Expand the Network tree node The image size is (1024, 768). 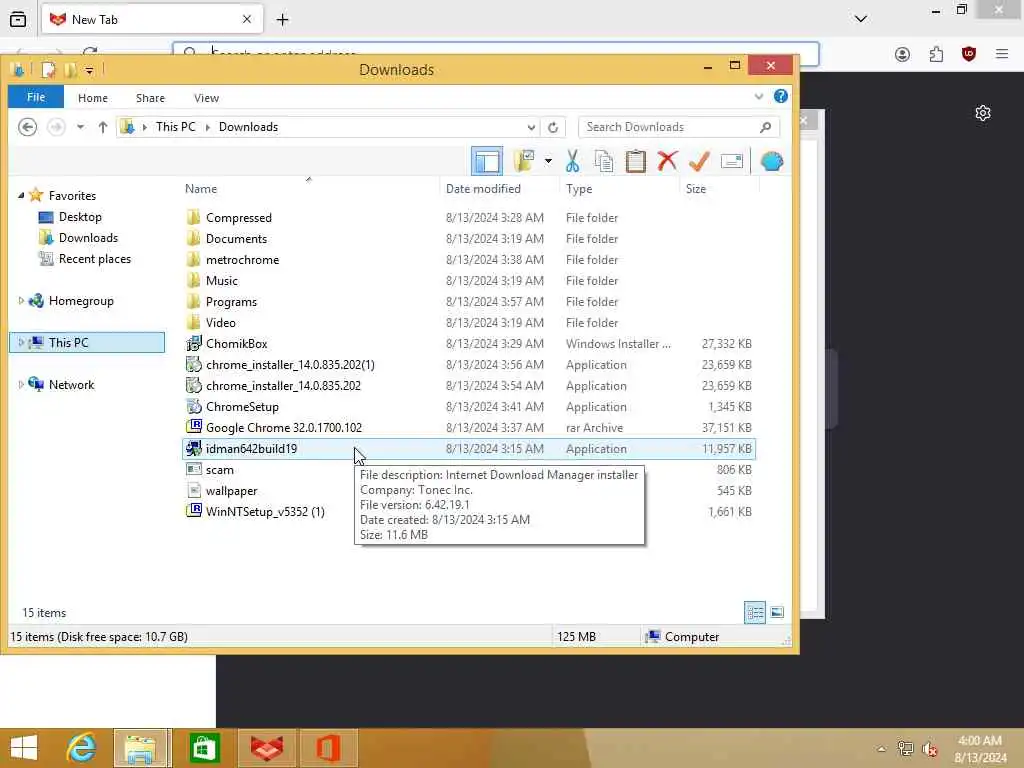point(21,385)
